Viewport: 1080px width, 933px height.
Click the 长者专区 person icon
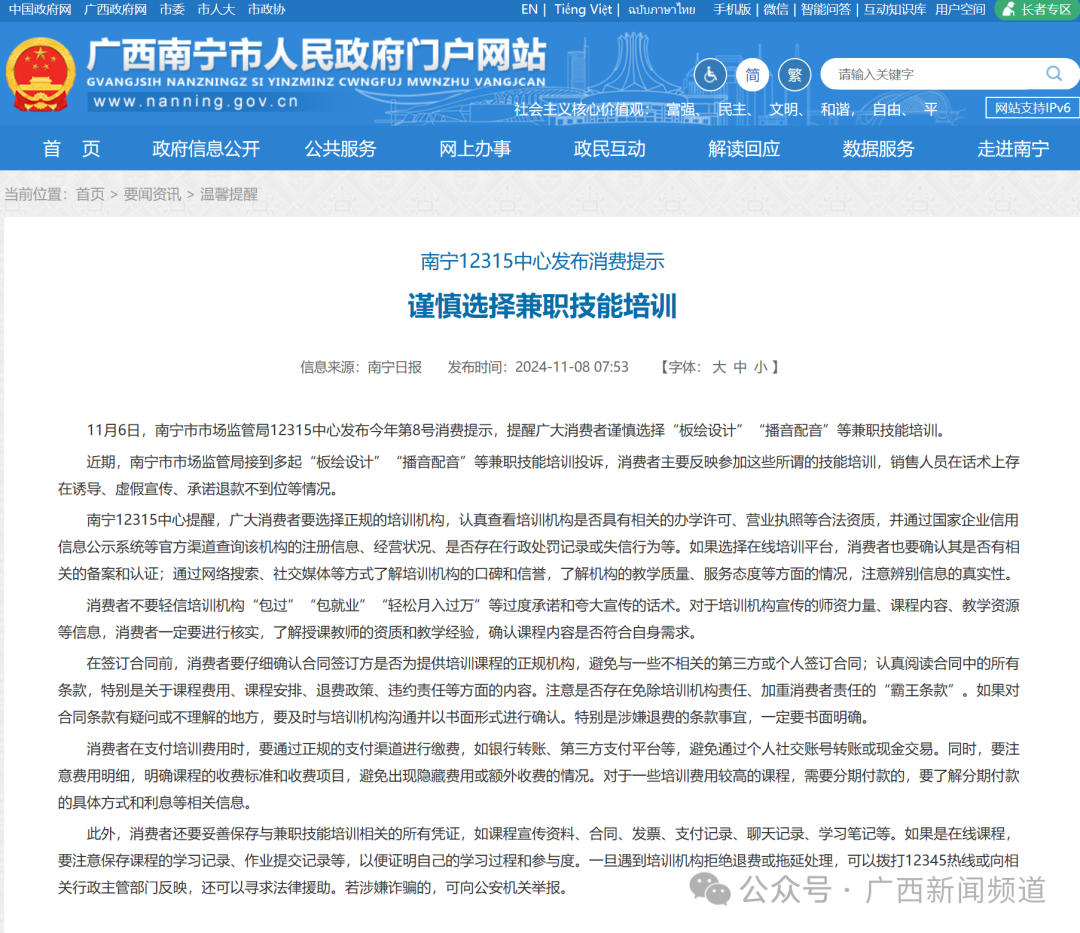point(1009,10)
